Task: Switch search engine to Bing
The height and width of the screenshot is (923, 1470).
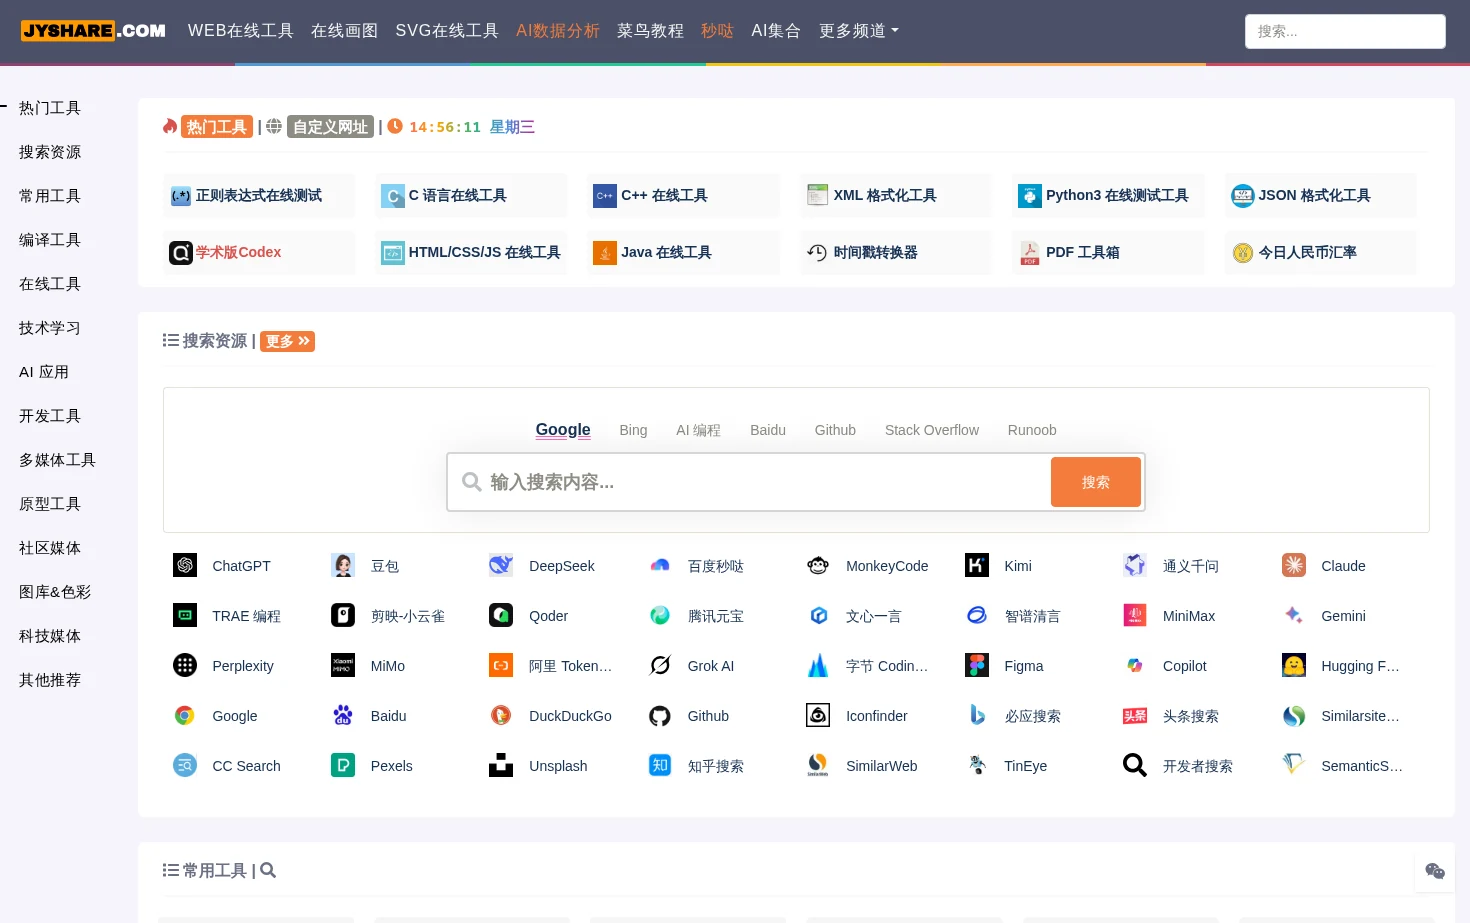Action: click(x=633, y=430)
